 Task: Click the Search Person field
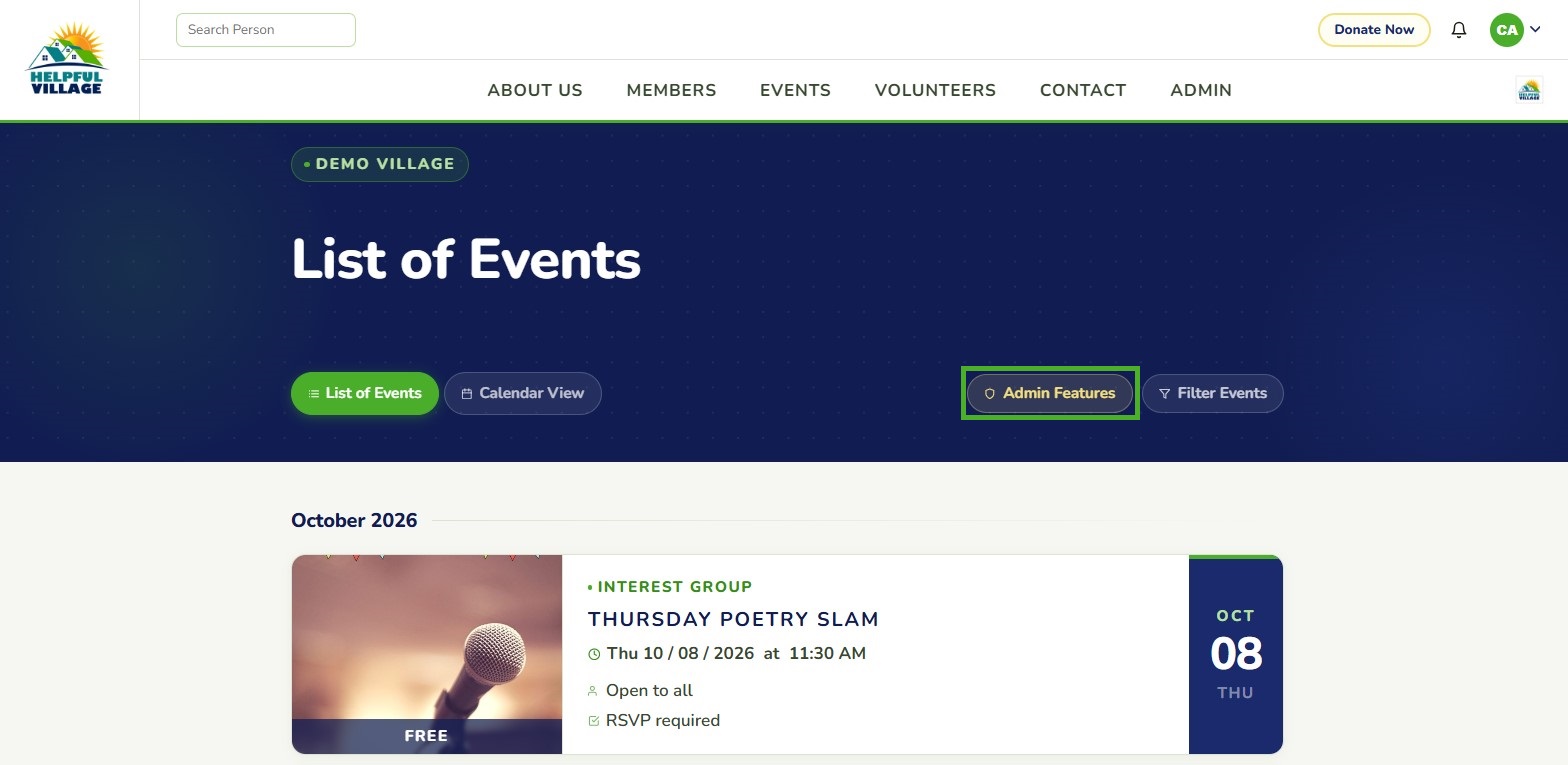click(266, 30)
